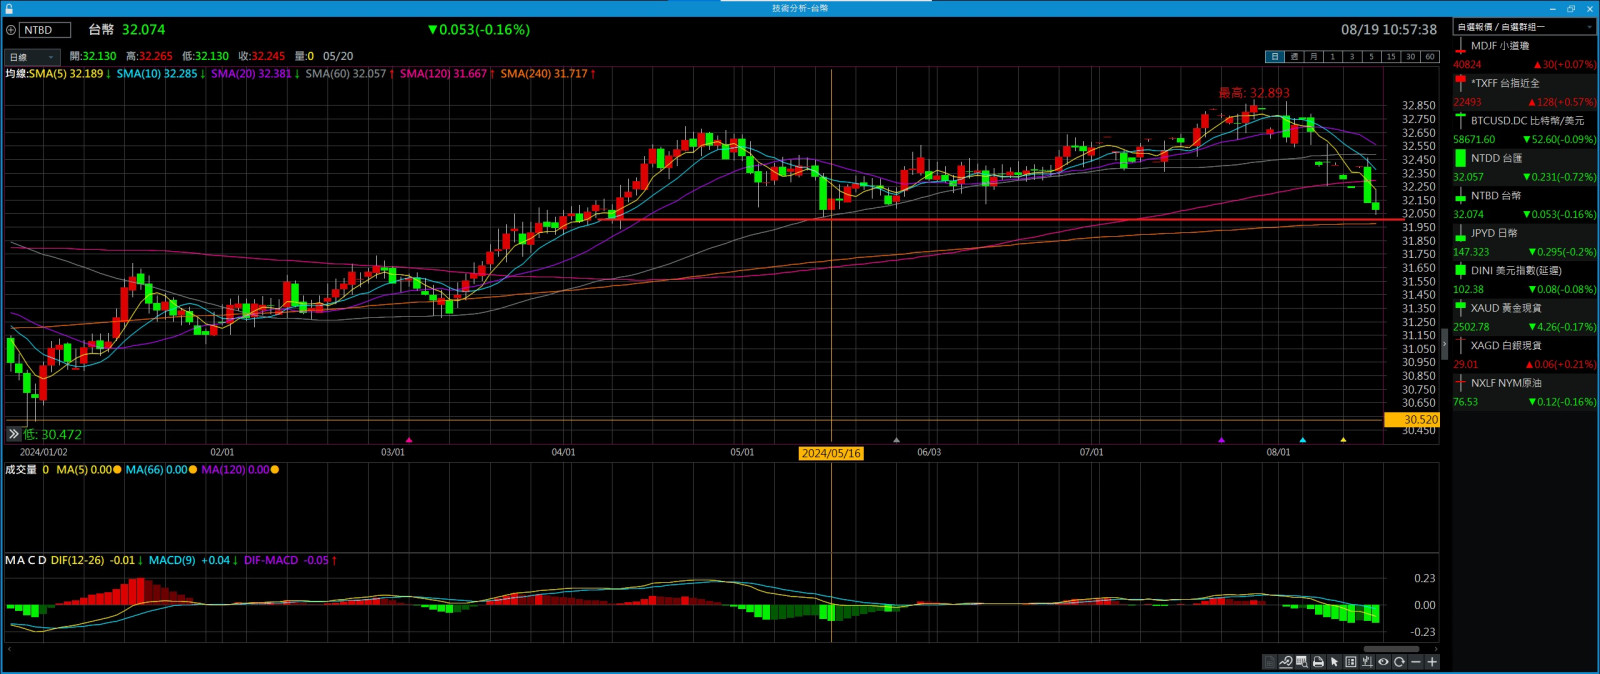Click the refresh chart icon
1600x674 pixels.
(1399, 662)
